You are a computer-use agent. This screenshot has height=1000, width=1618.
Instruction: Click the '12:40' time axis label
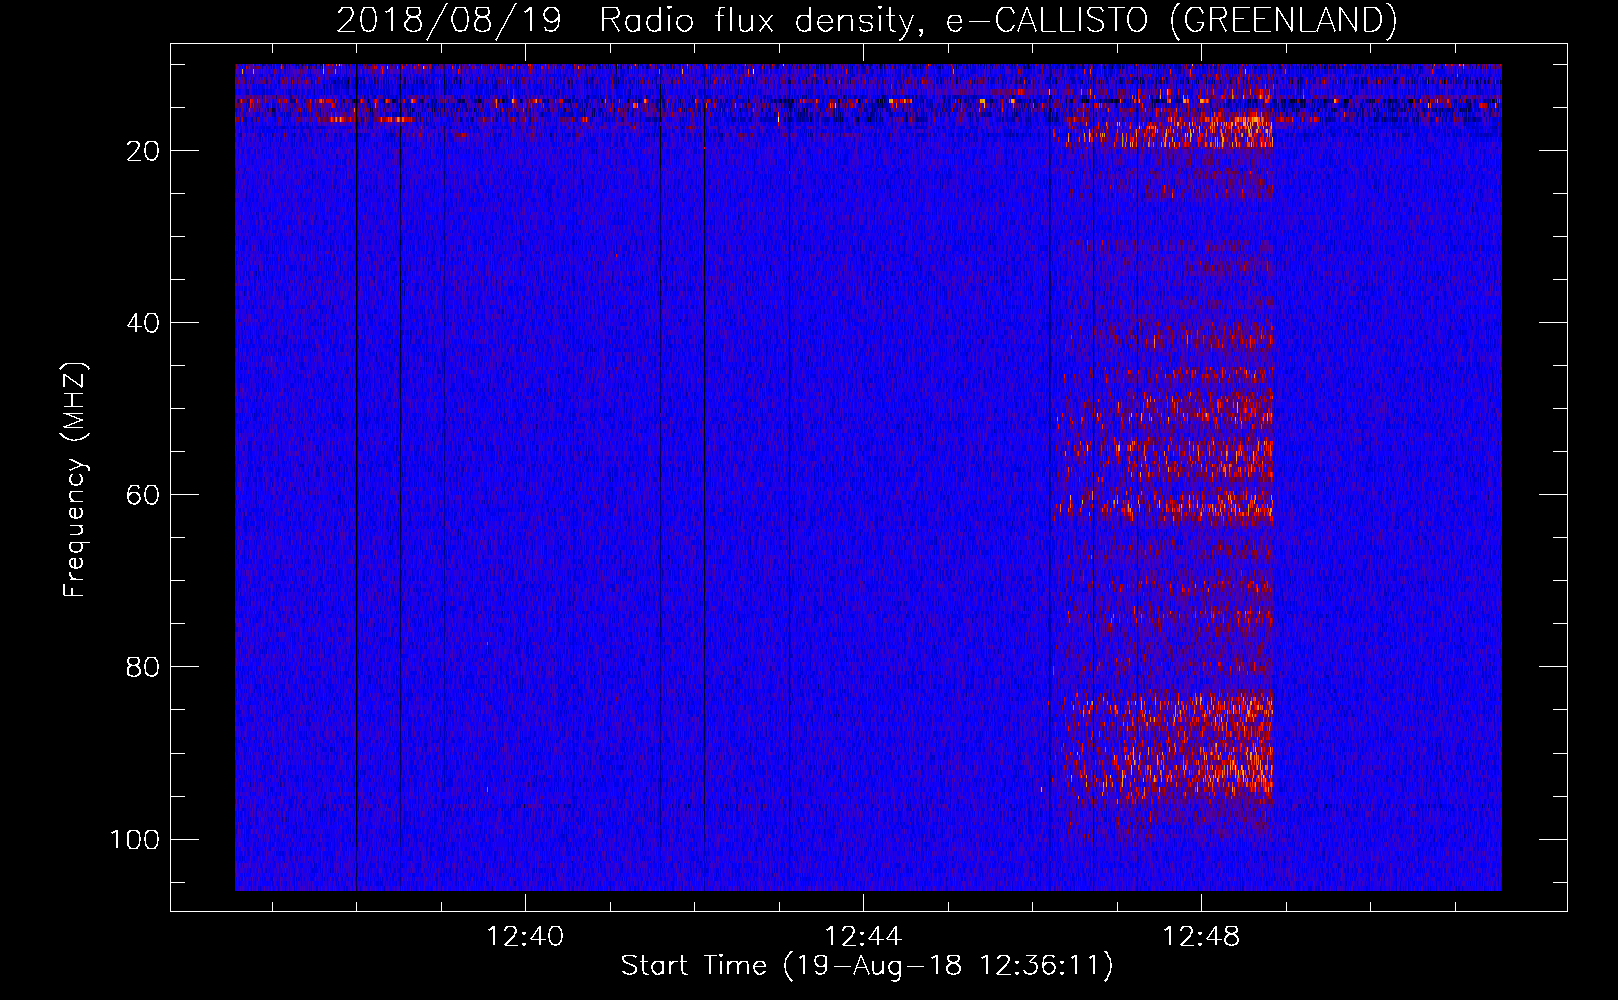525,937
